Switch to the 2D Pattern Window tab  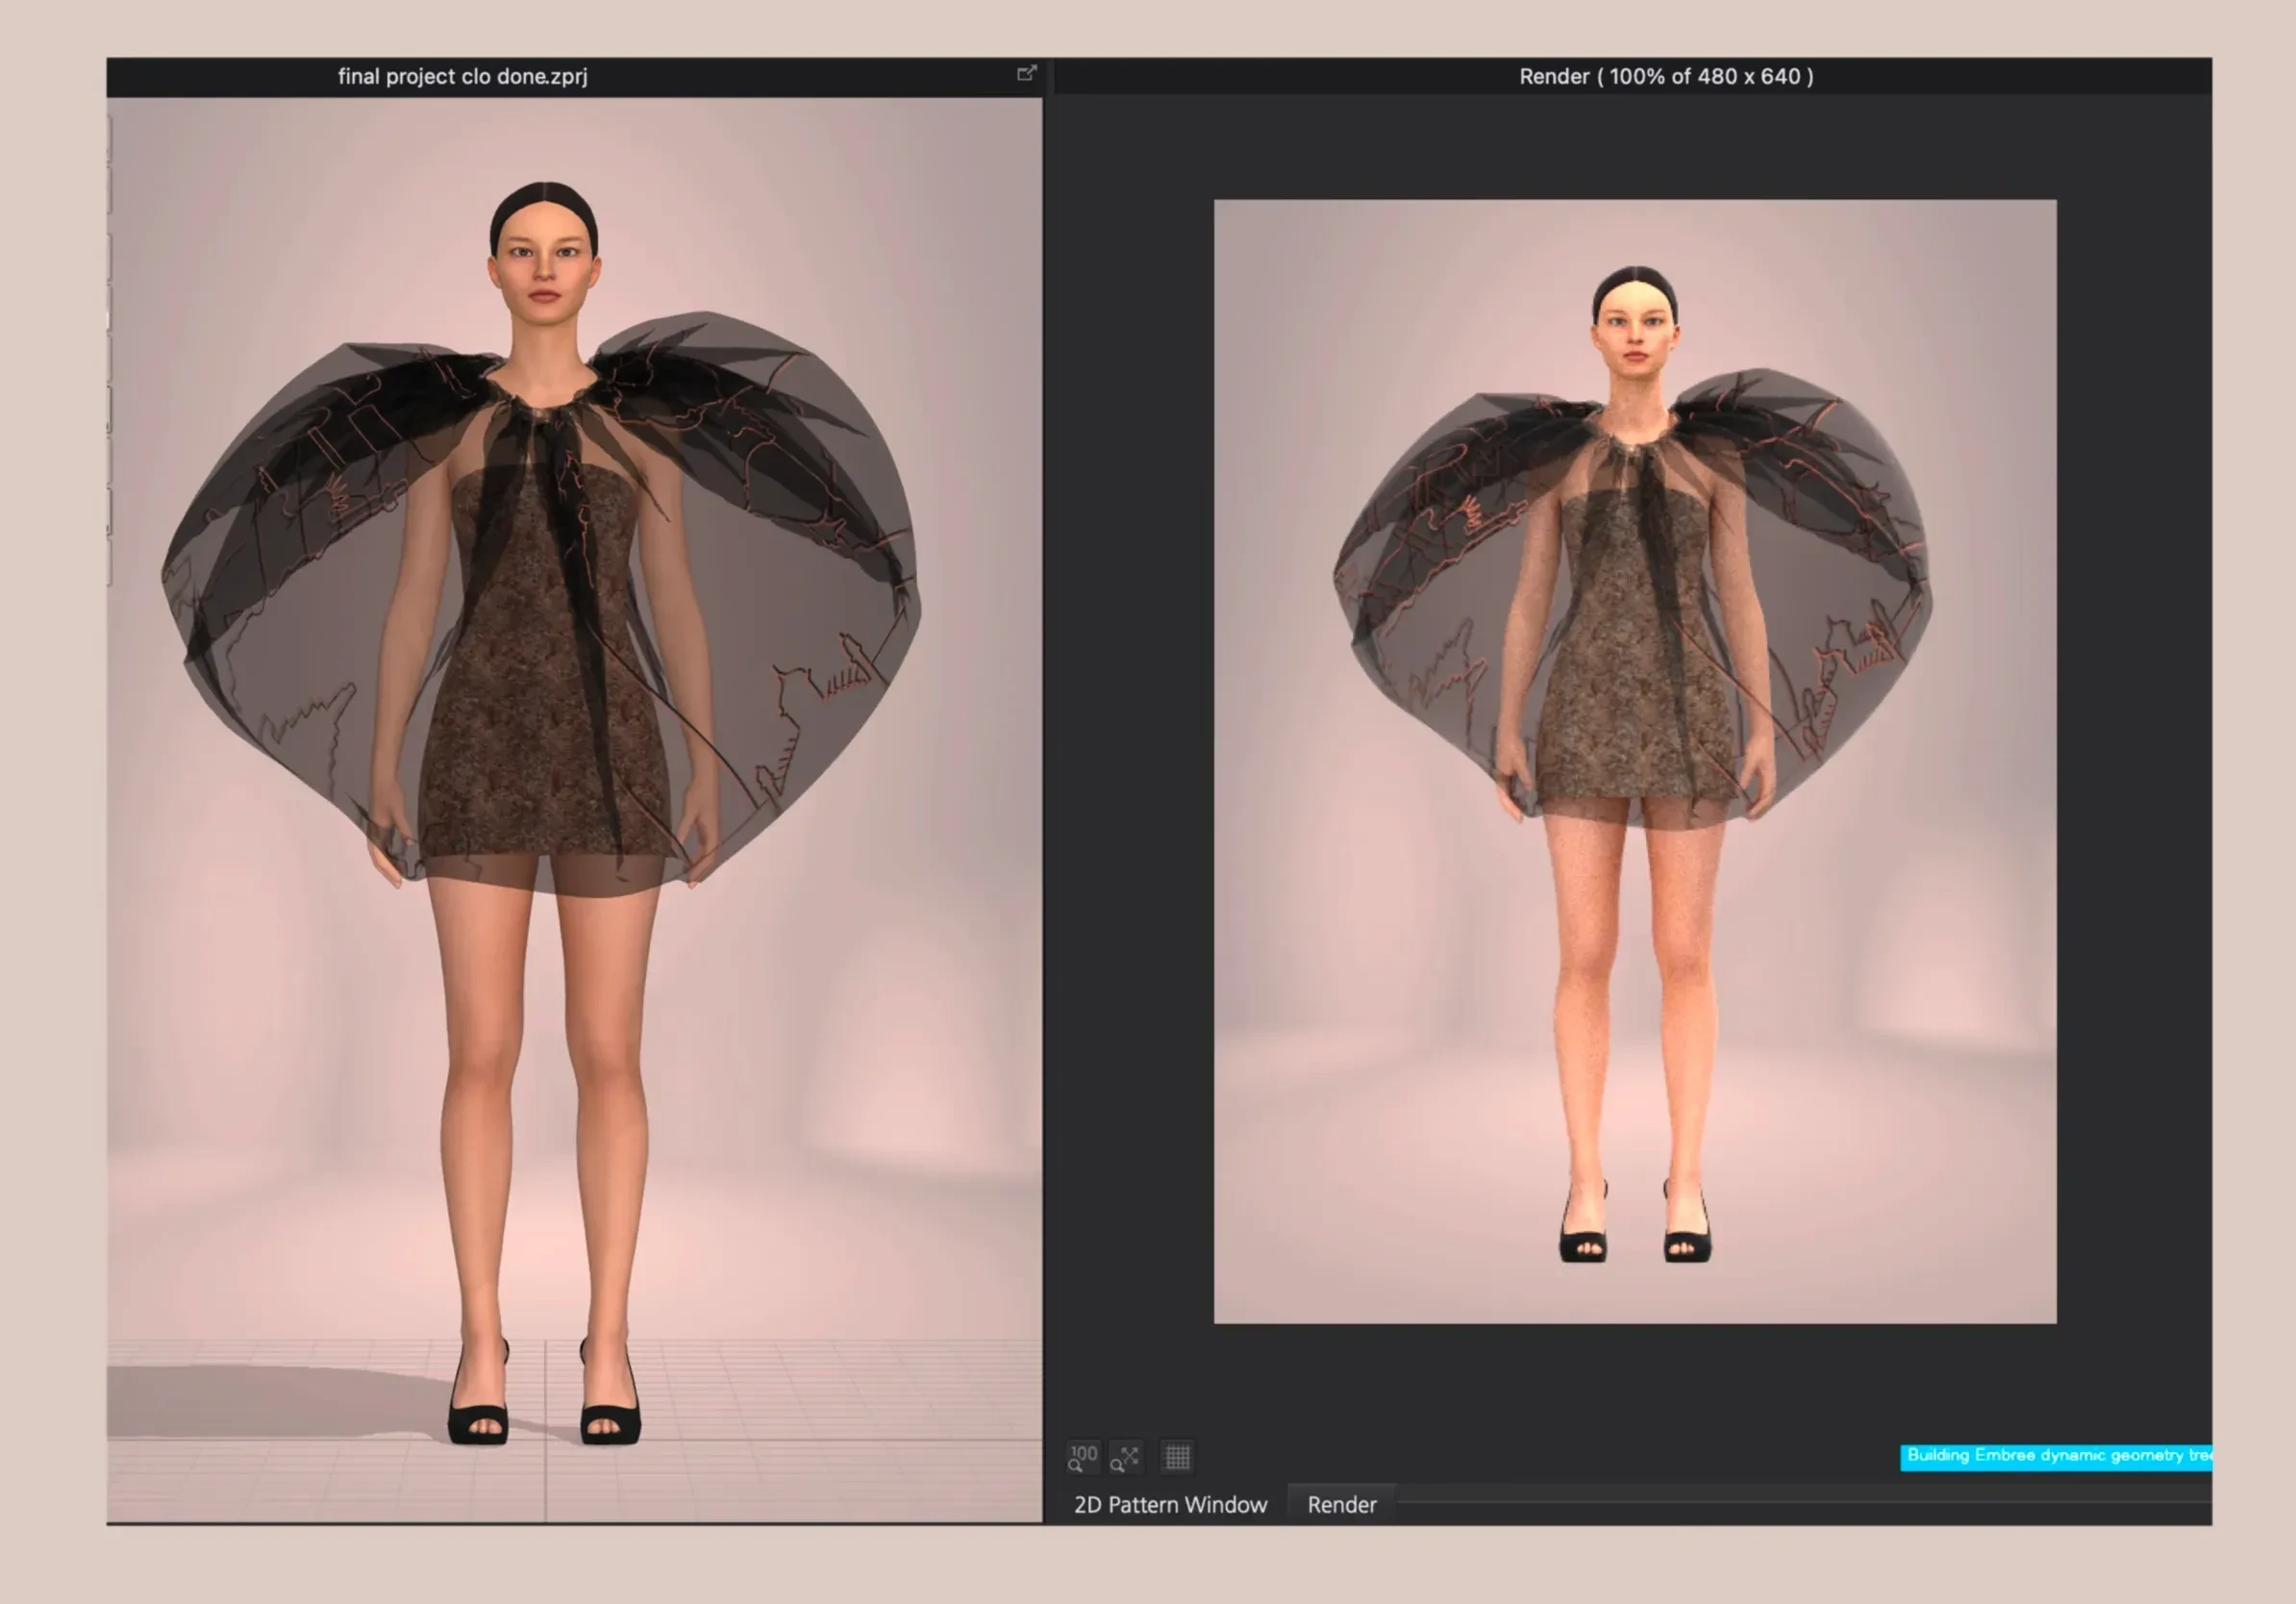point(1169,1505)
